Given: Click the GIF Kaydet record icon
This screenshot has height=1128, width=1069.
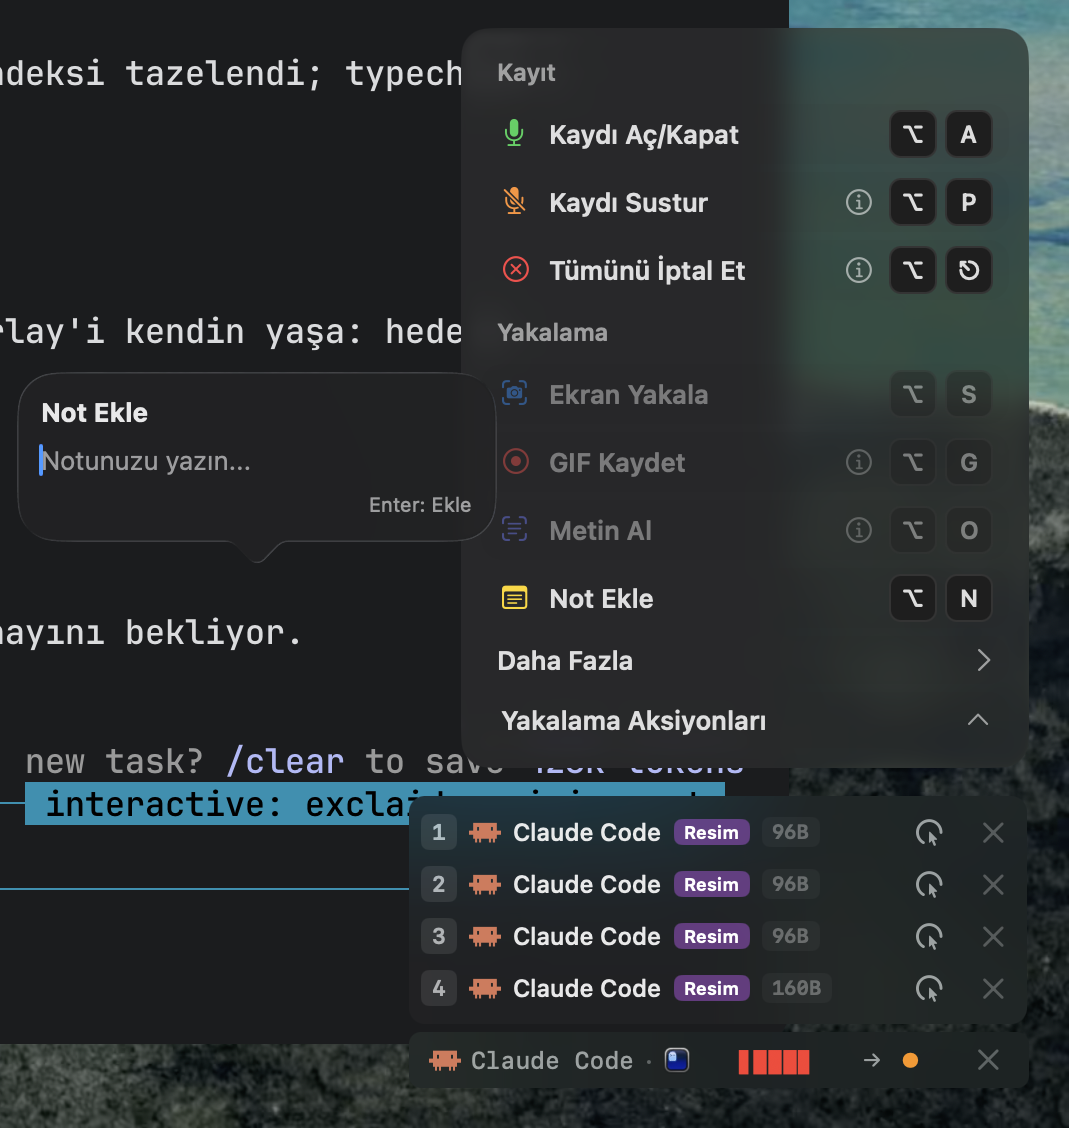Looking at the screenshot, I should (x=515, y=461).
